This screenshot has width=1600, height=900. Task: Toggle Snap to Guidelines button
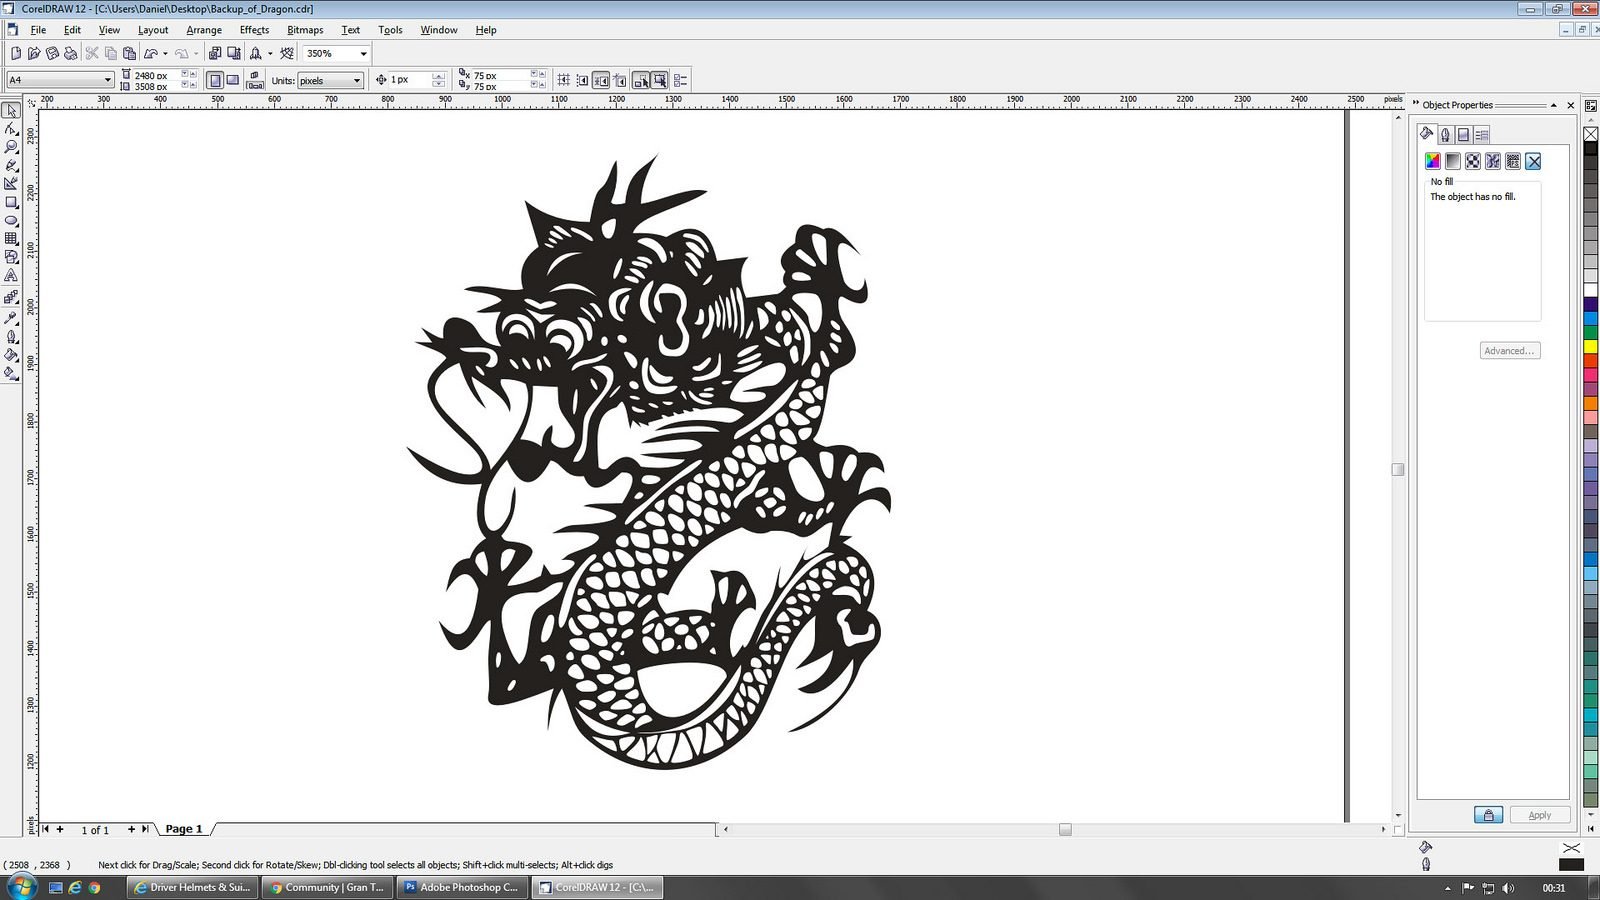coord(582,80)
